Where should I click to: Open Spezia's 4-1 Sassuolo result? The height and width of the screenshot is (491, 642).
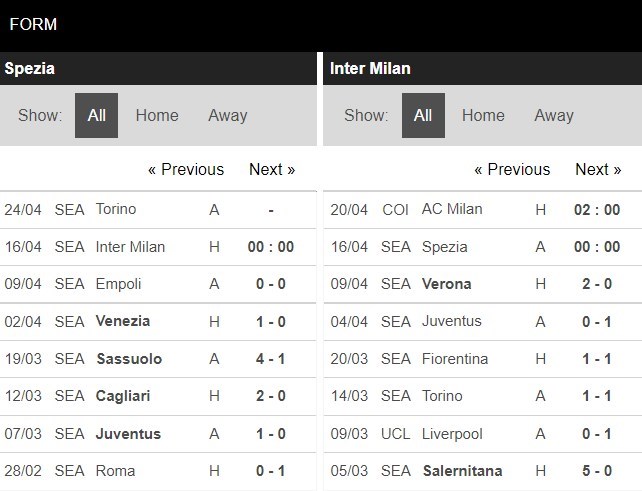[271, 359]
